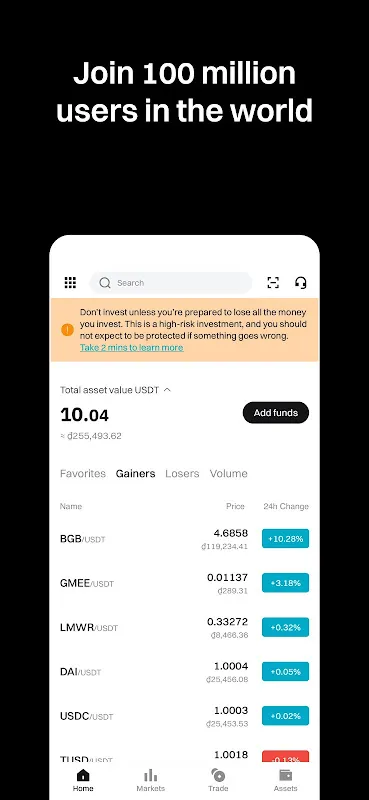
Task: Tap the Add funds button
Action: 276,413
